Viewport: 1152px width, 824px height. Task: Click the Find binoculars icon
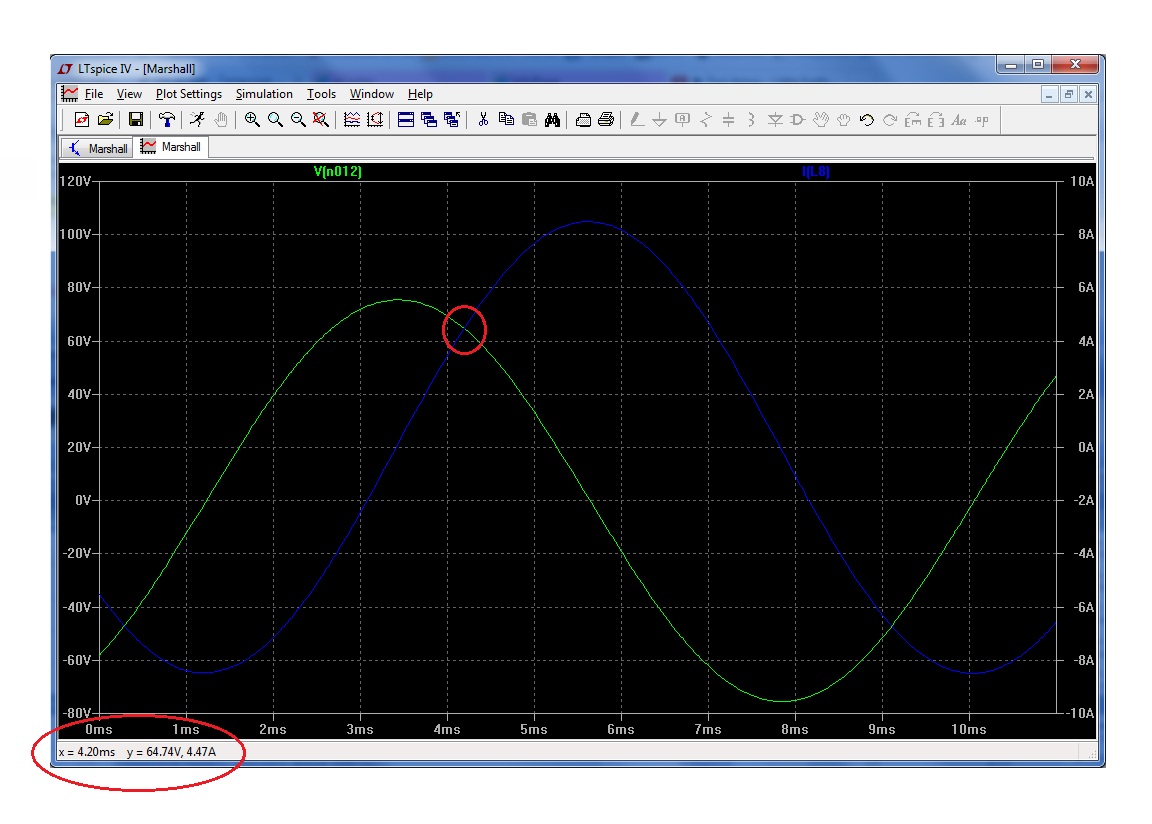(552, 120)
